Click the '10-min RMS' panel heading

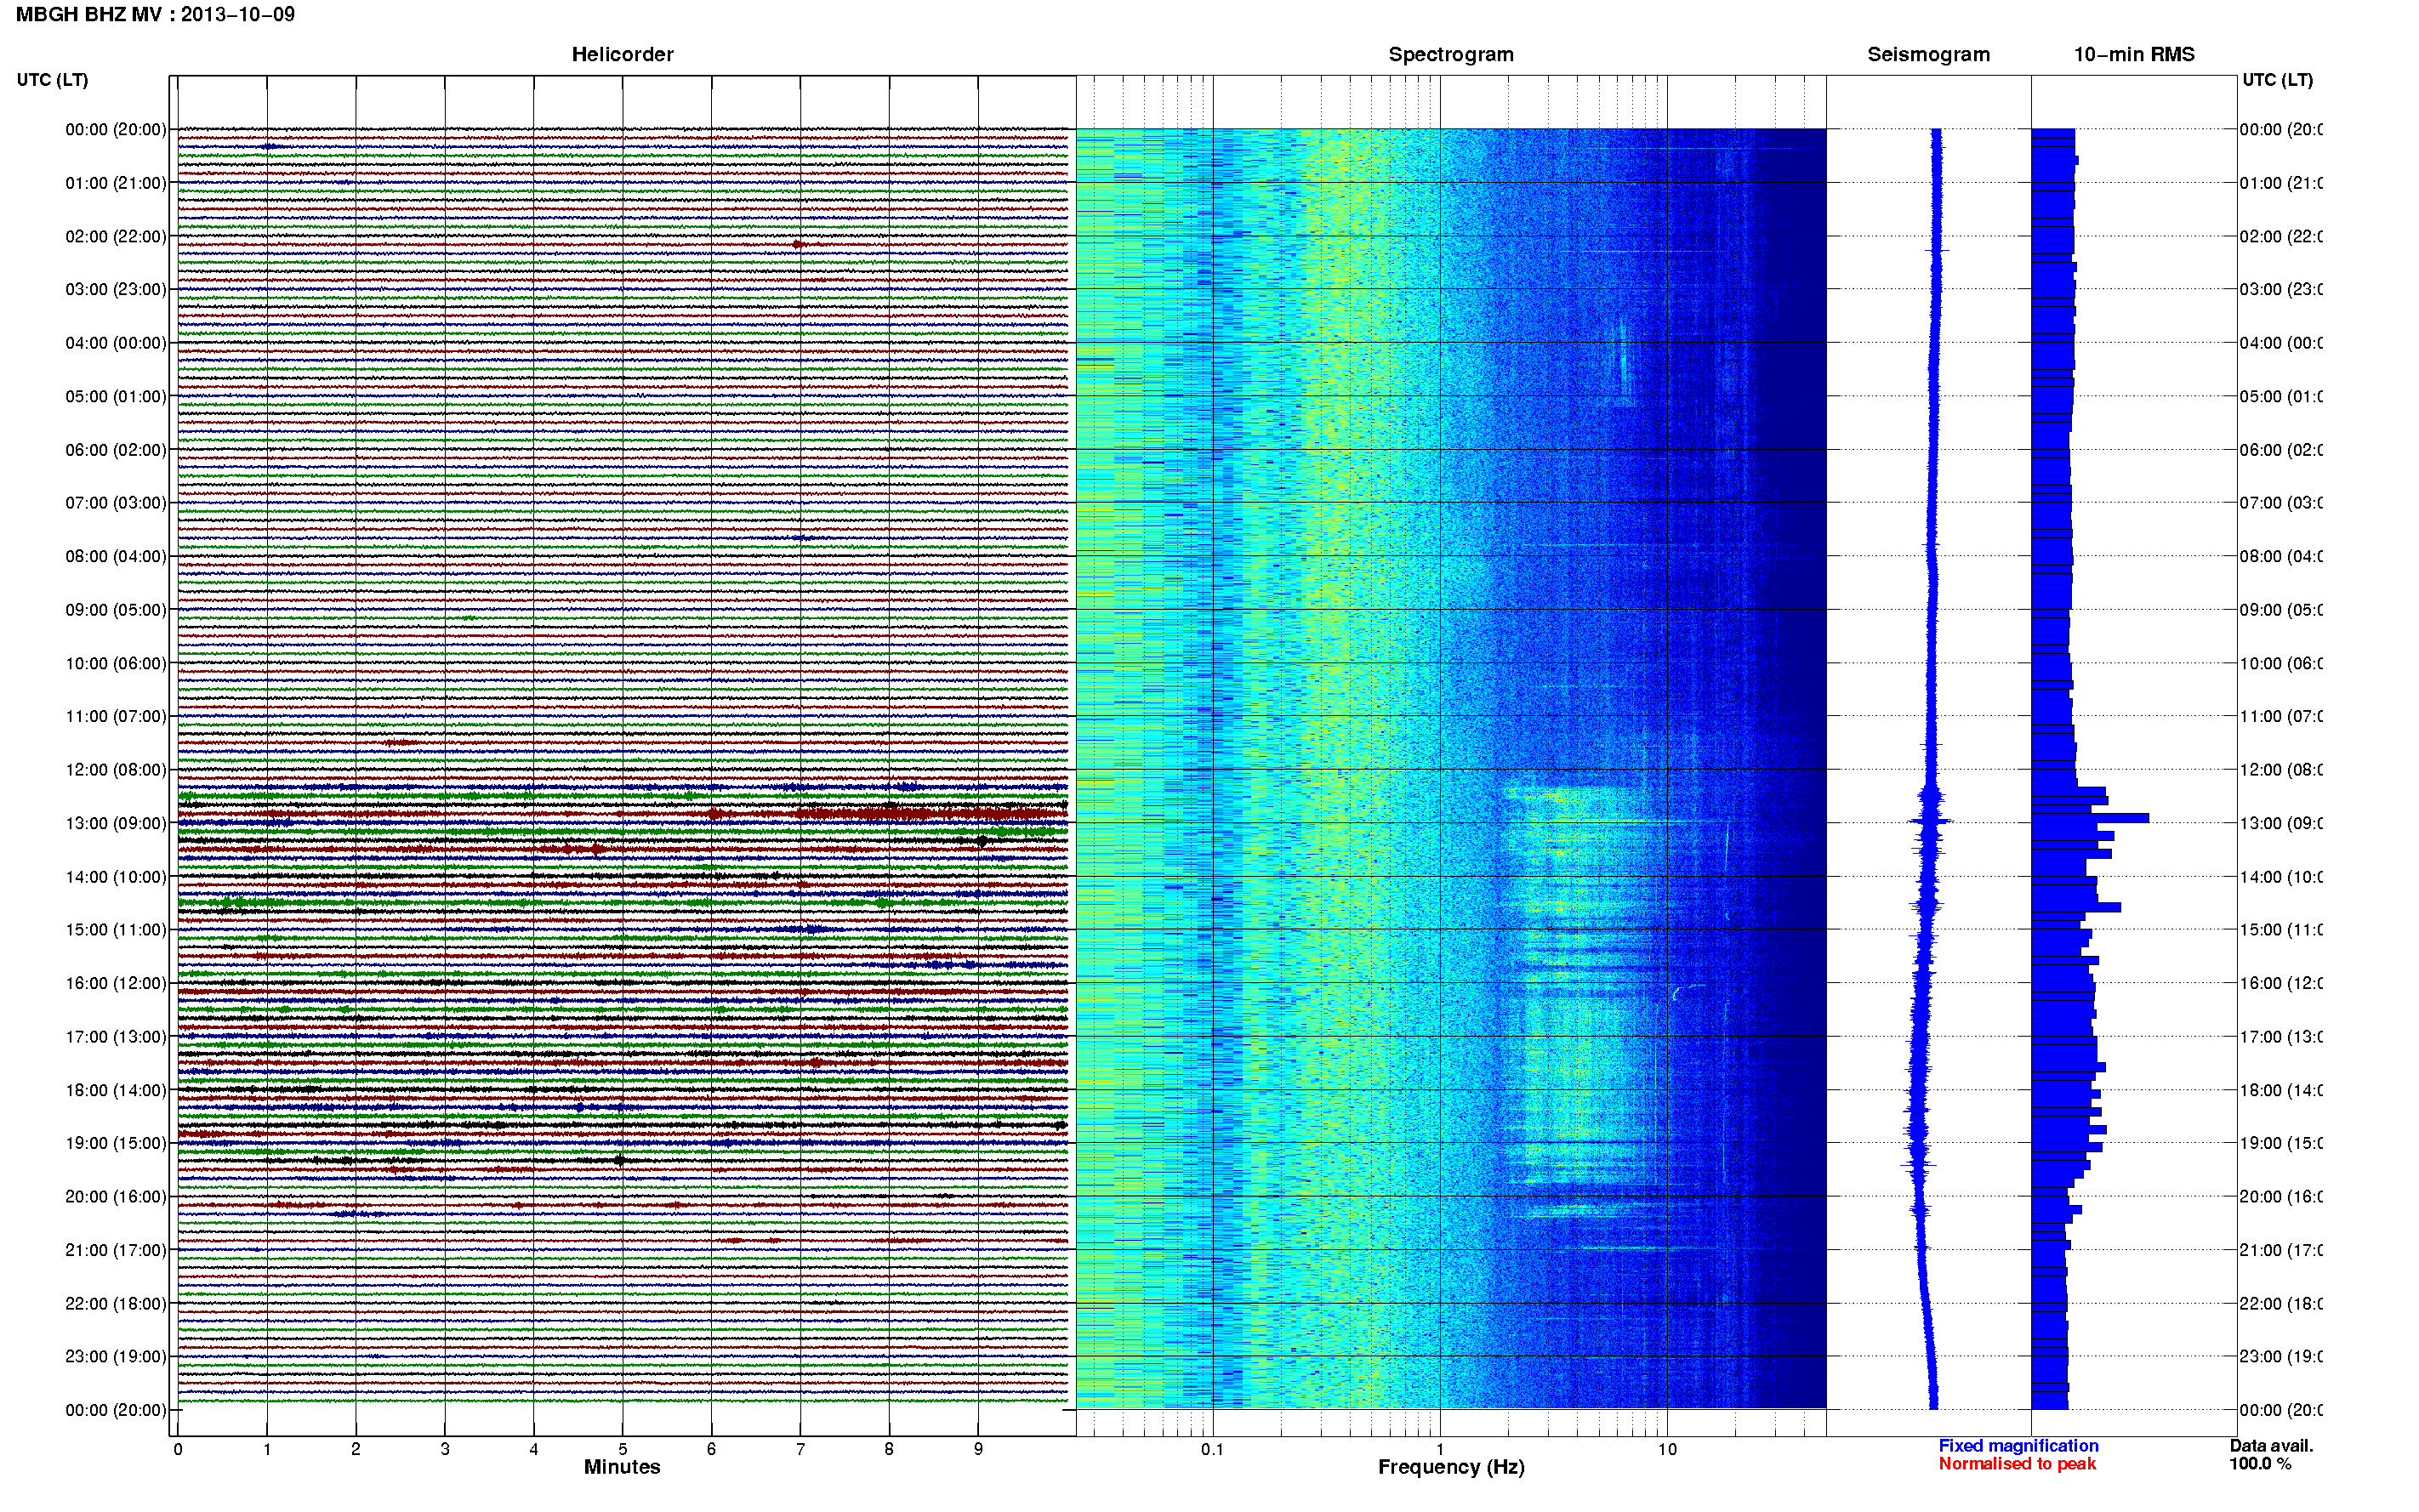2133,54
